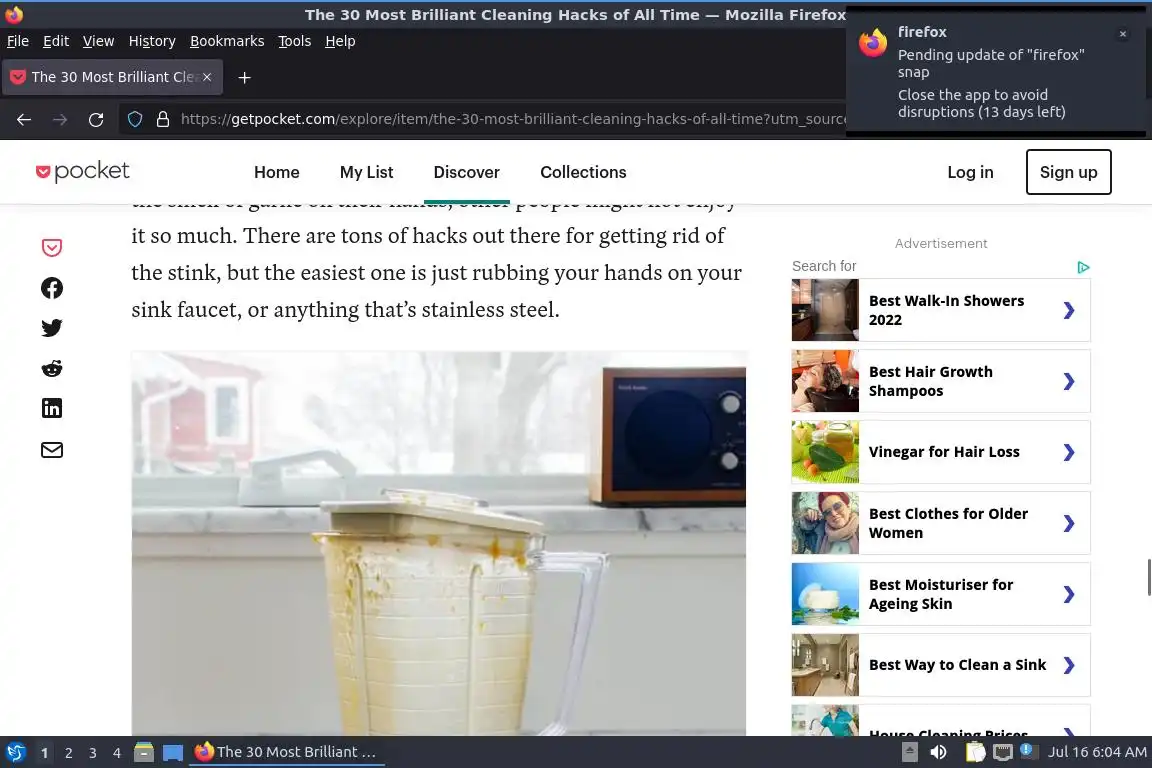View site security padlock info
Screen dimensions: 1152x768
(163, 119)
